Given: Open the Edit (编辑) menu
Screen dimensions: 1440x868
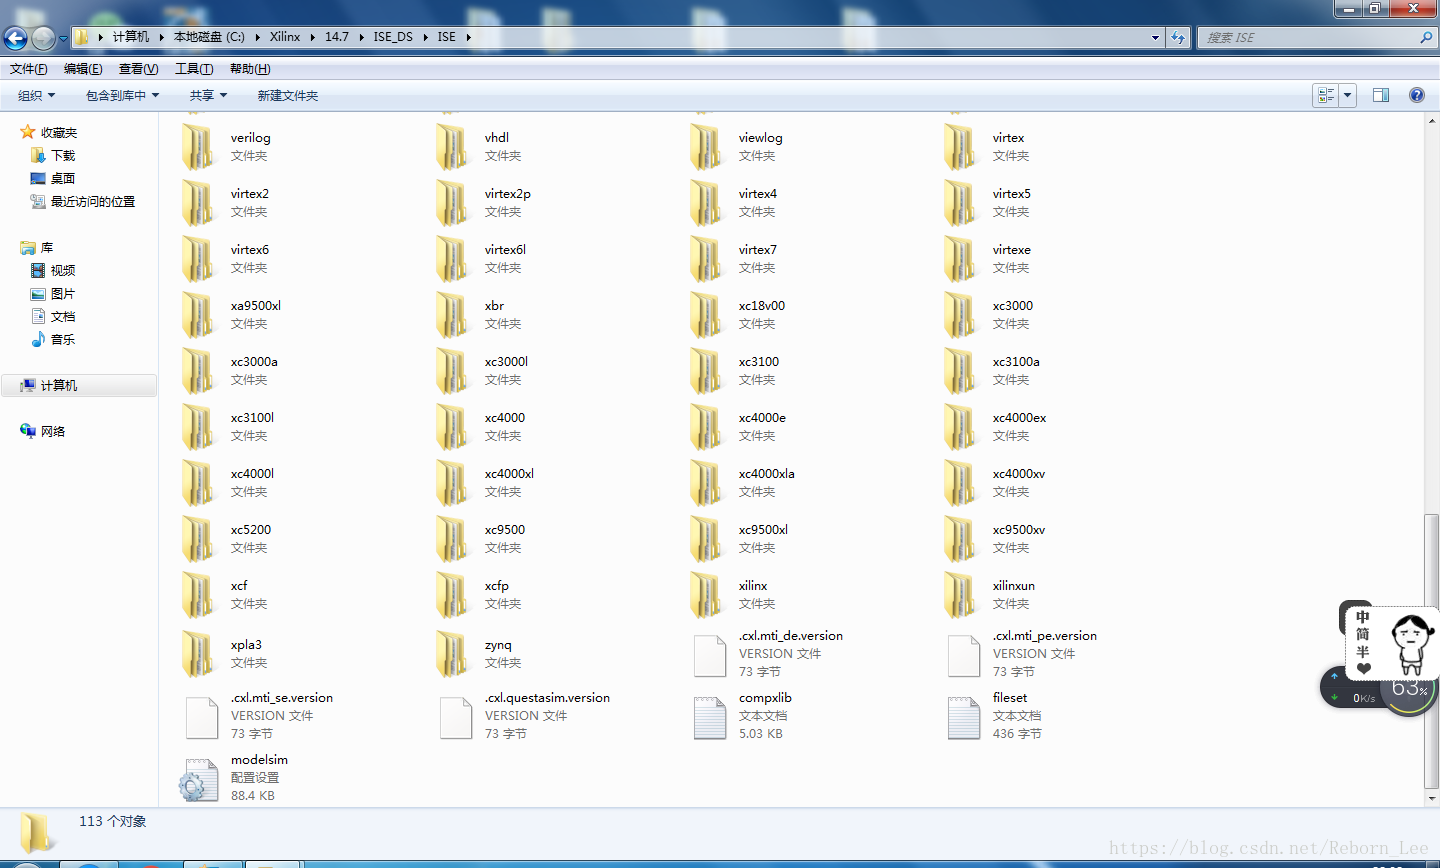Looking at the screenshot, I should click(x=83, y=69).
